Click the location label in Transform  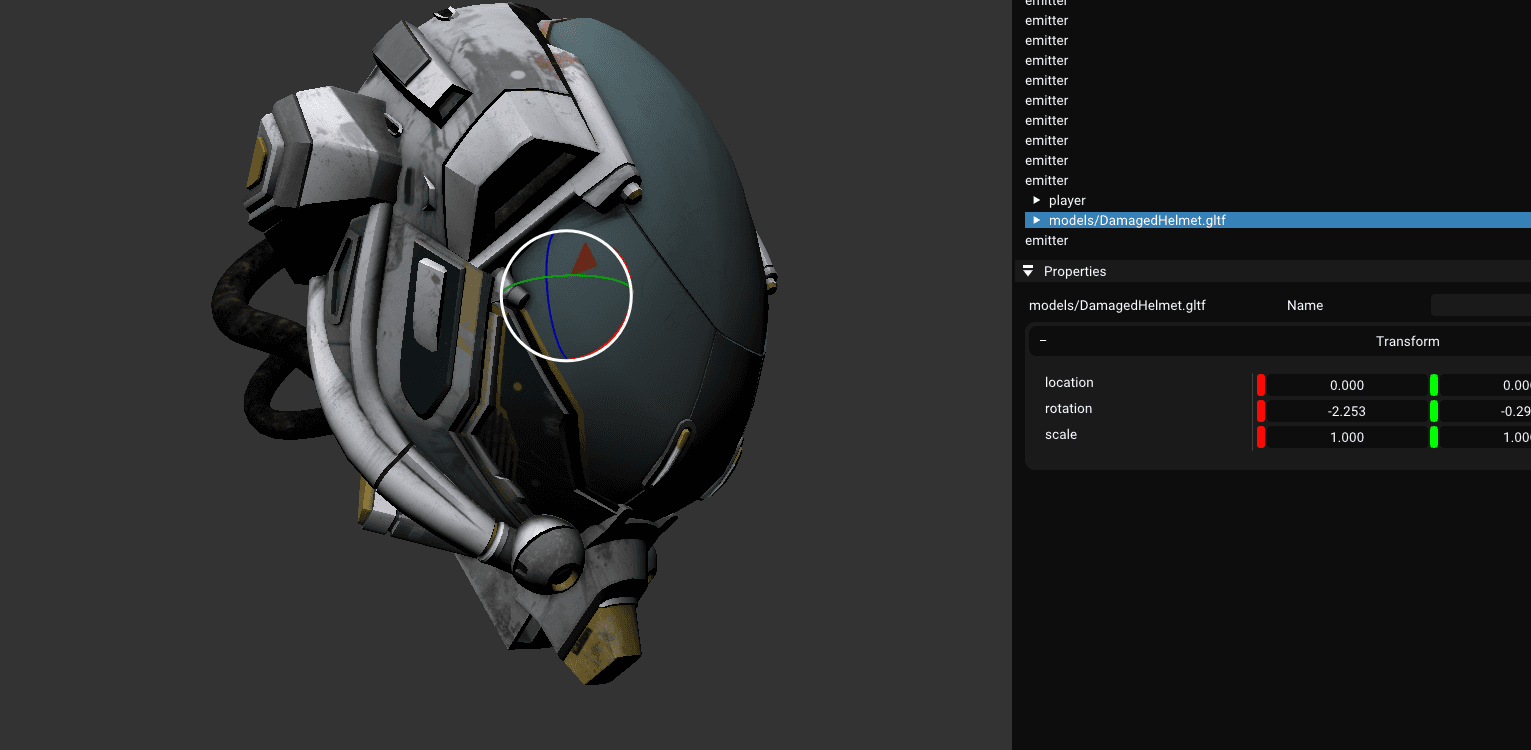pos(1069,383)
